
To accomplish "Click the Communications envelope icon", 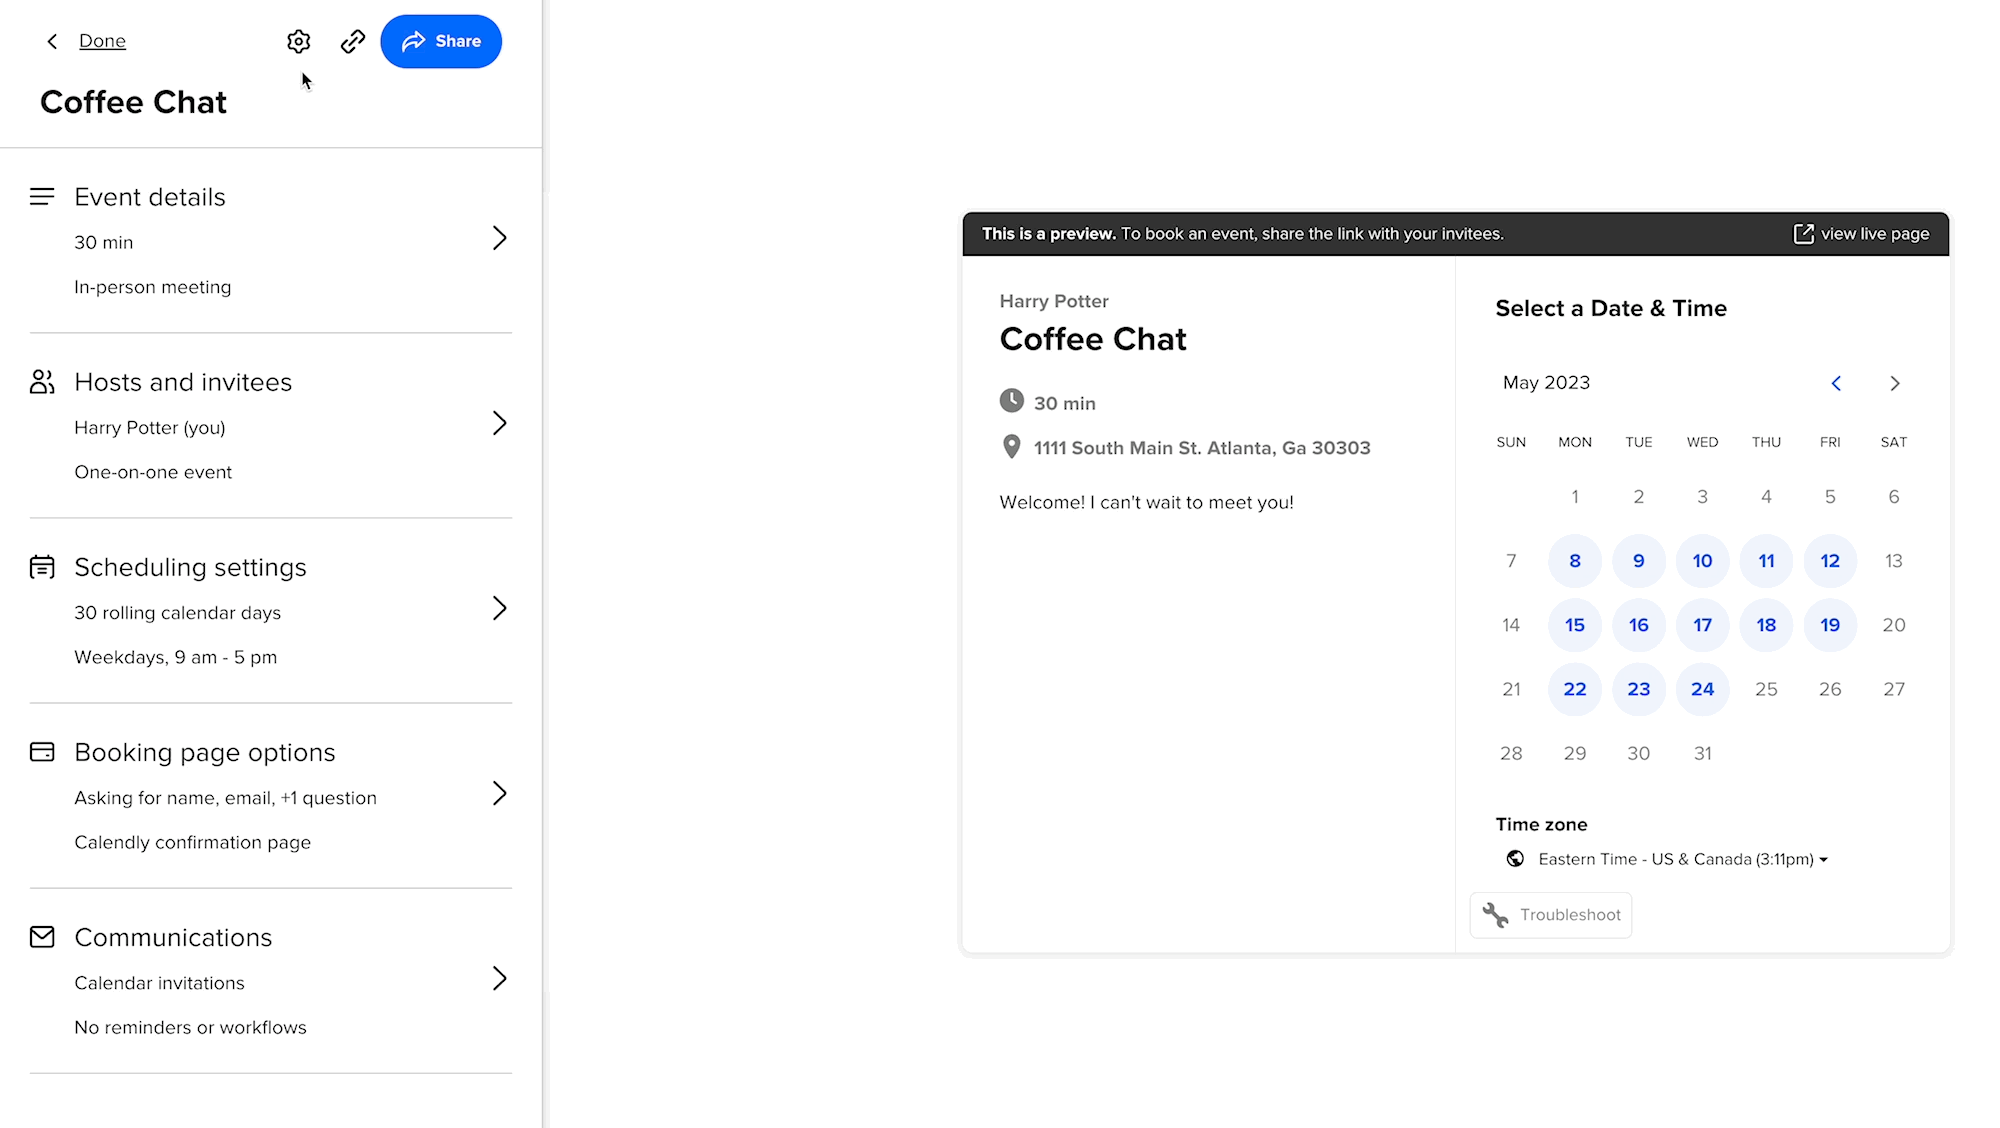I will click(x=41, y=936).
